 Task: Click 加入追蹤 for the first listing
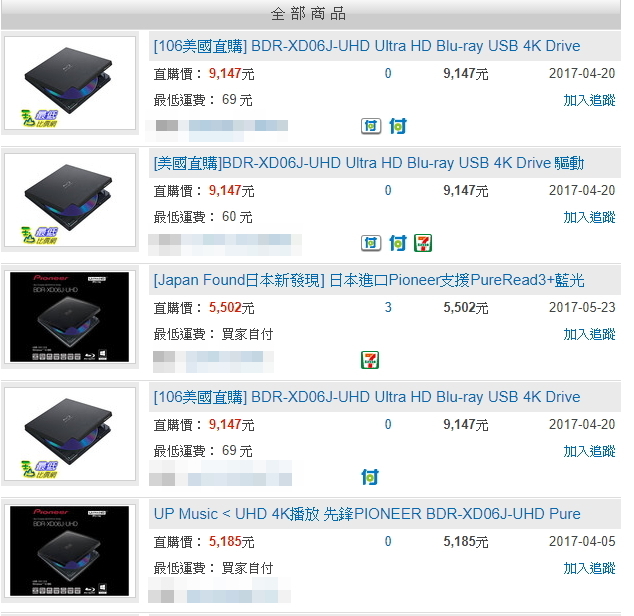(589, 100)
